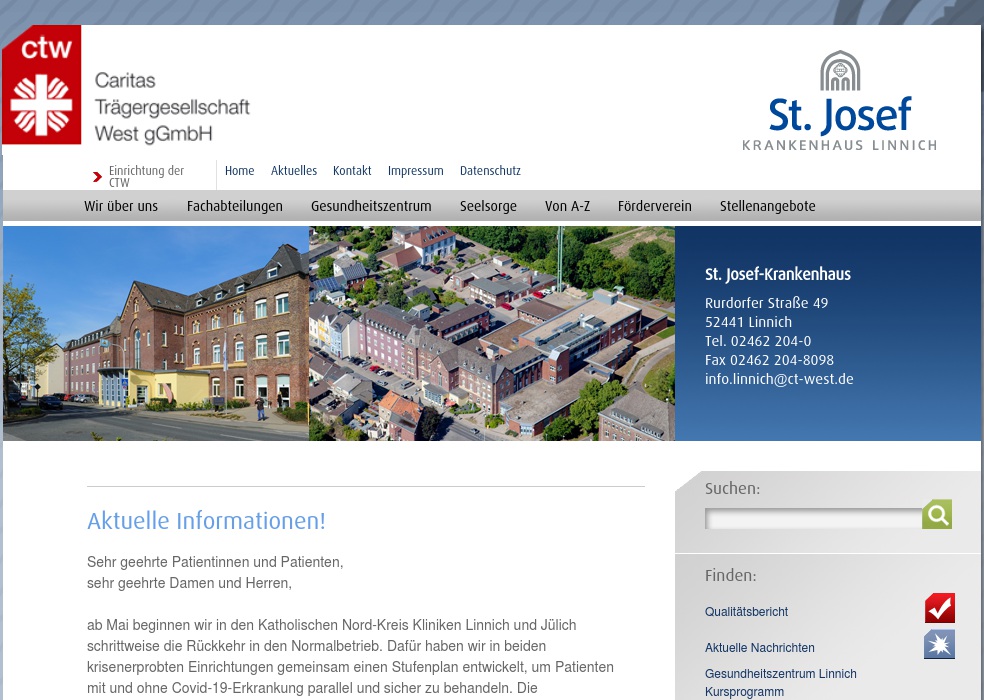The width and height of the screenshot is (984, 700).
Task: Expand the Fachabteilungen navigation menu
Action: tap(234, 206)
